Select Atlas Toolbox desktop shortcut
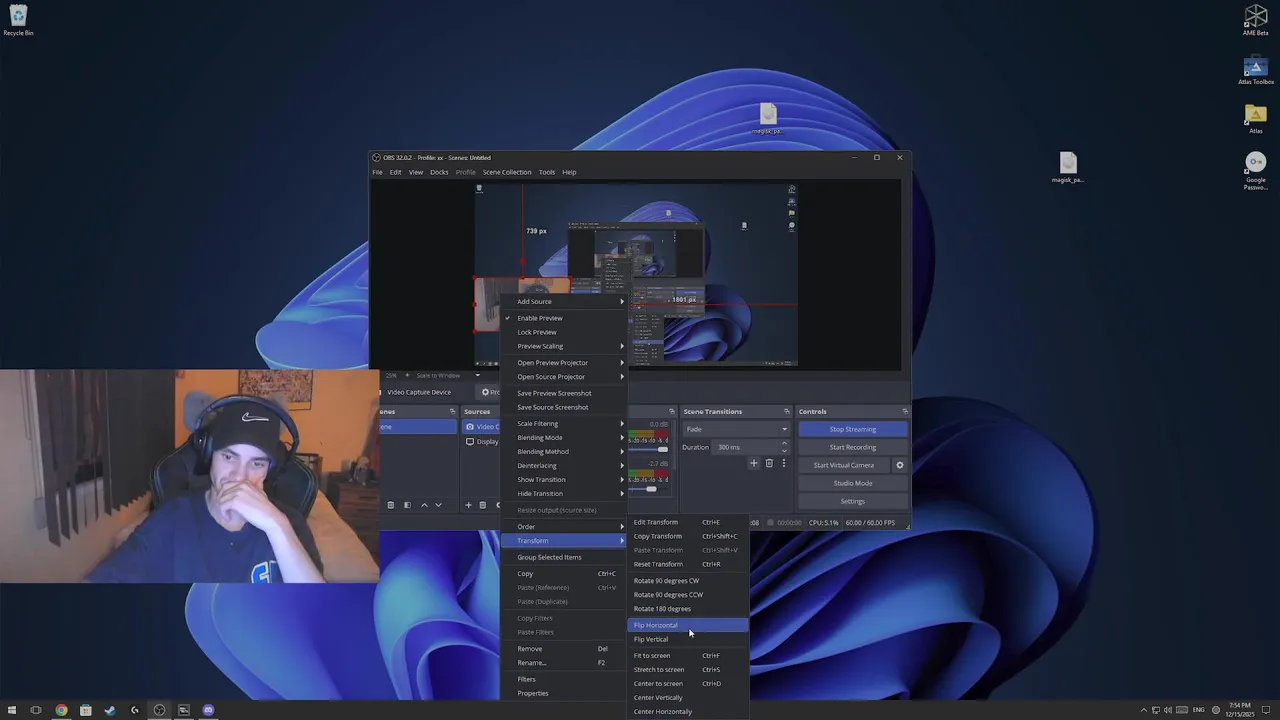The image size is (1280, 720). pos(1255,70)
